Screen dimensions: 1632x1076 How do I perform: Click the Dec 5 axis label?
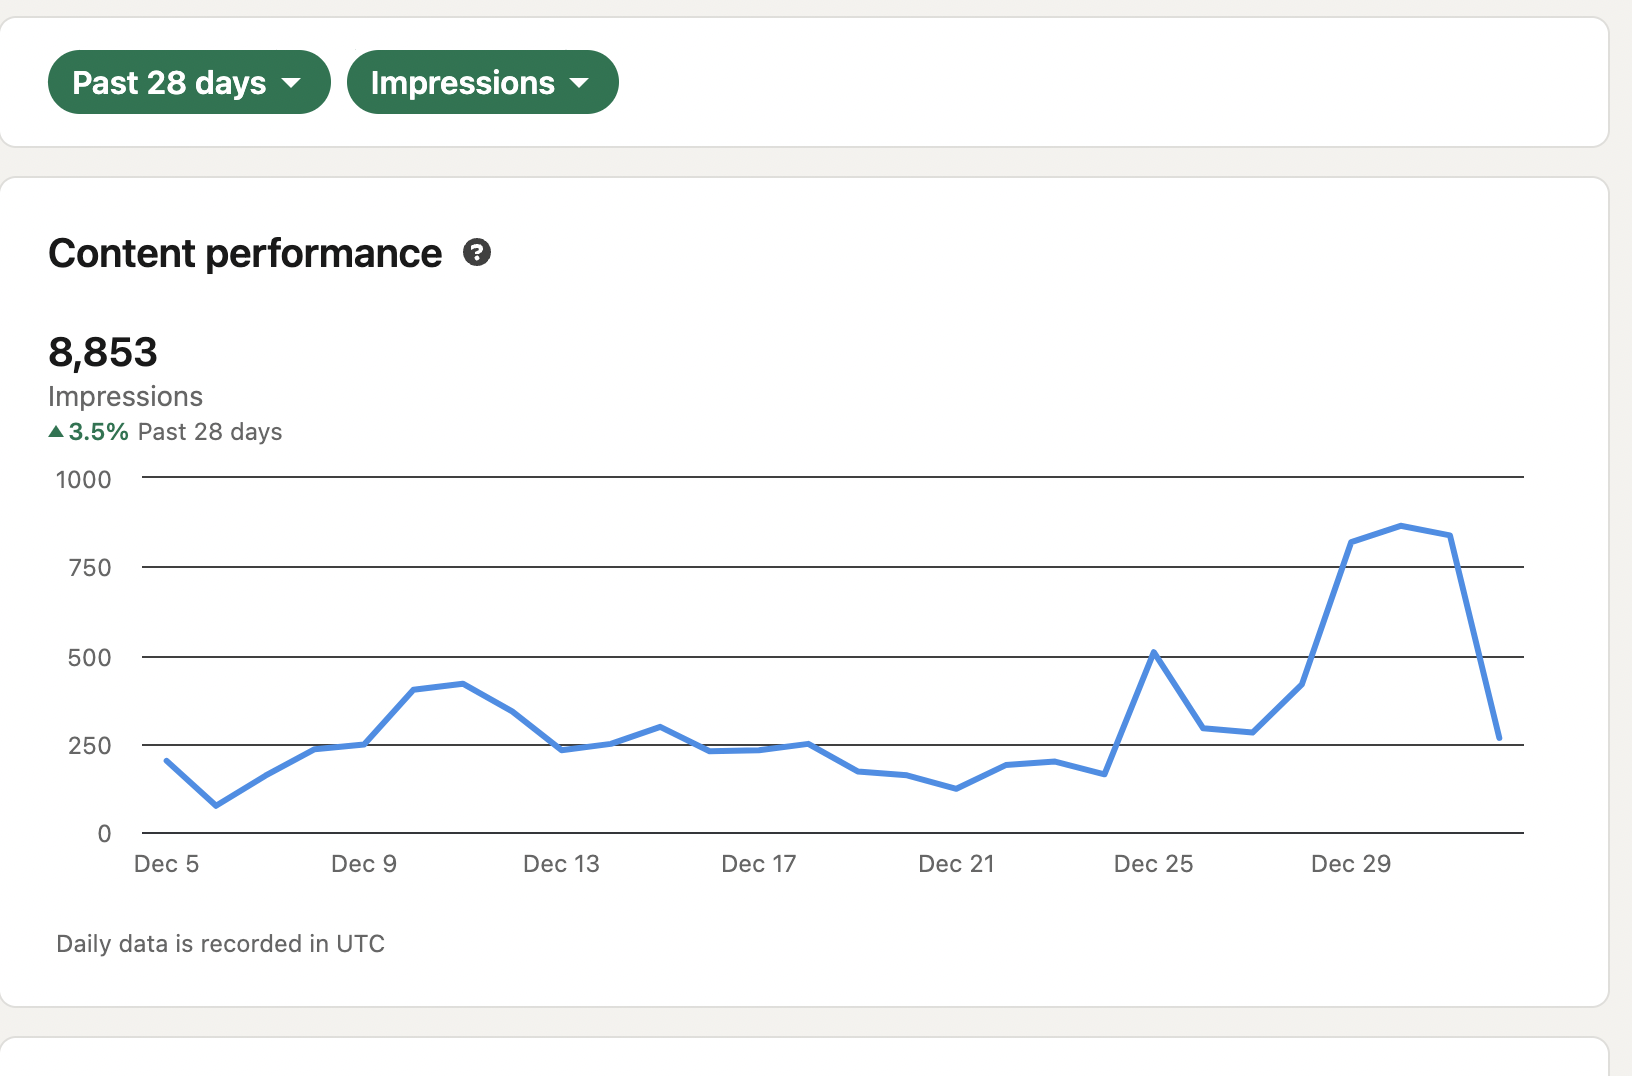(166, 864)
